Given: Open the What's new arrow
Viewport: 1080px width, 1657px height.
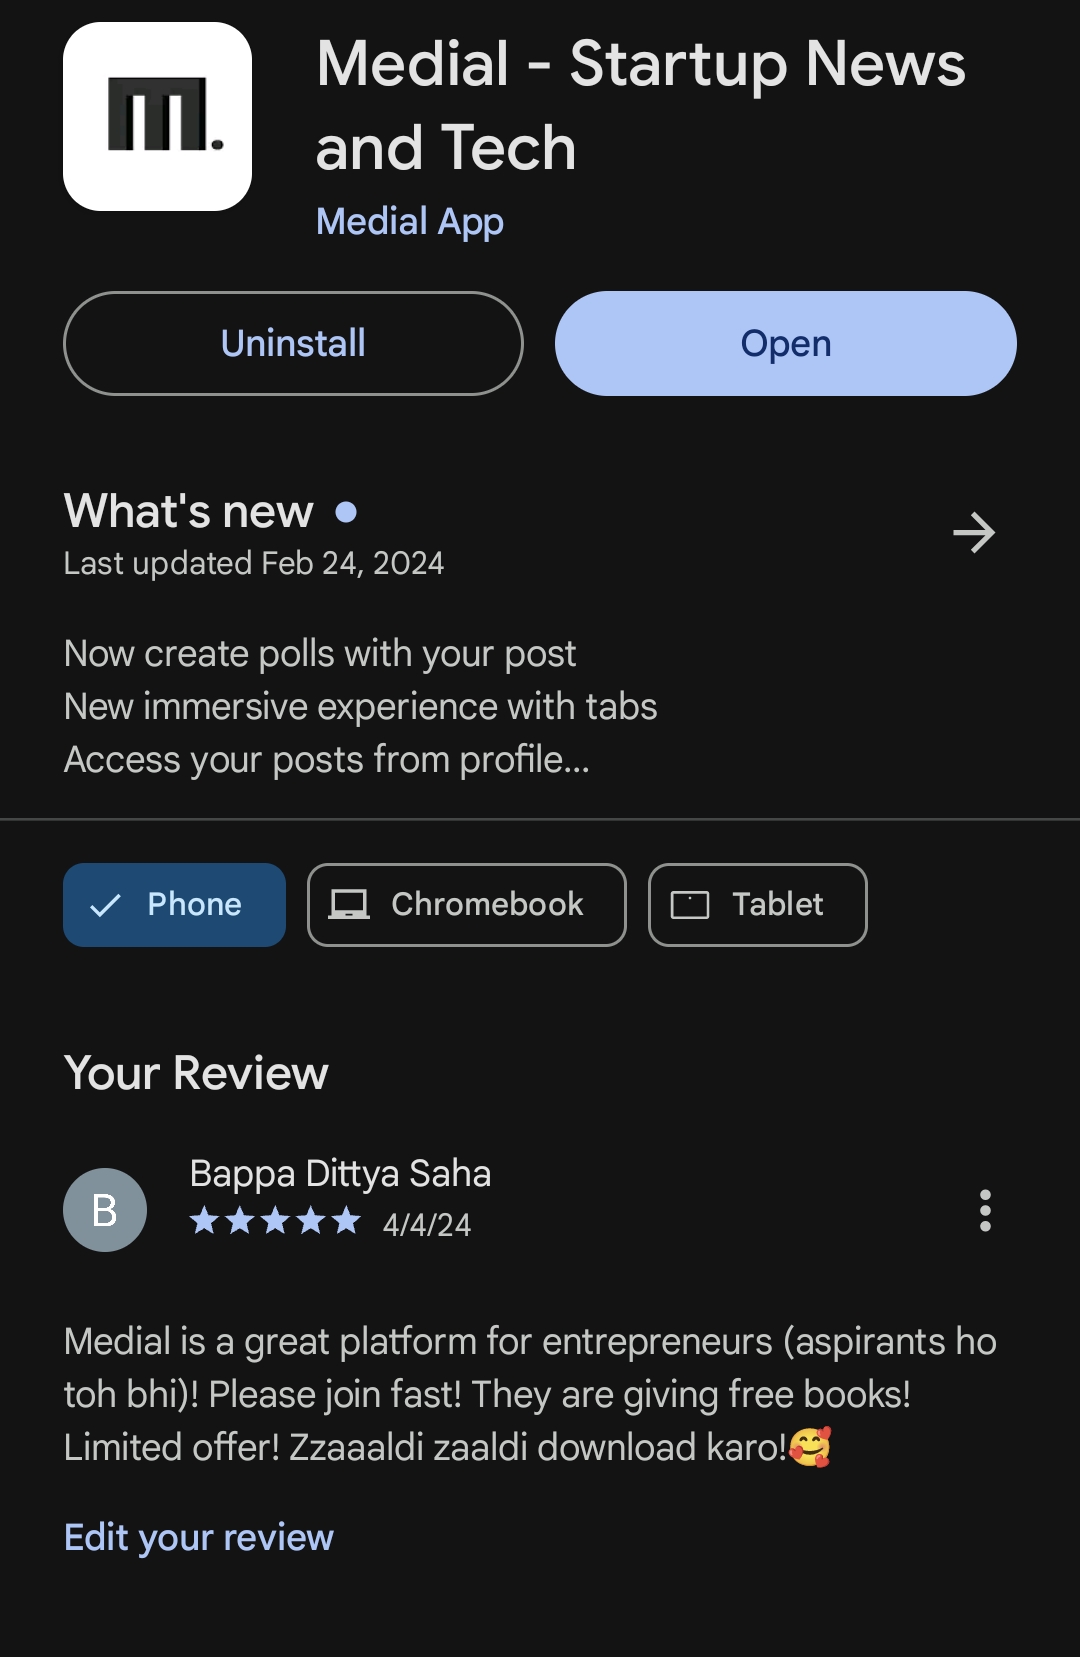Looking at the screenshot, I should pyautogui.click(x=973, y=533).
